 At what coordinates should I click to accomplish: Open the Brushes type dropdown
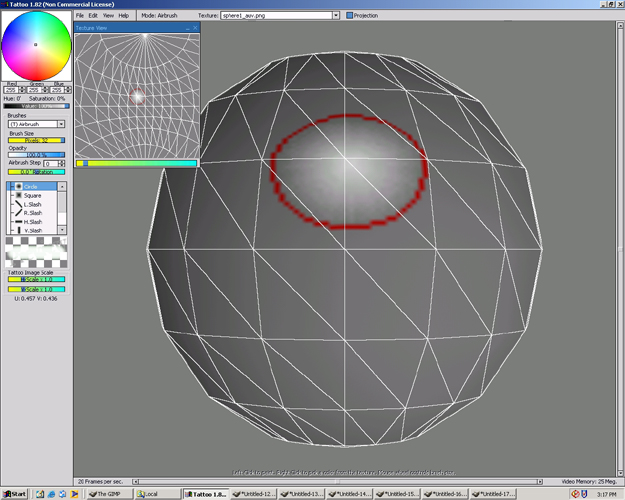pyautogui.click(x=61, y=124)
